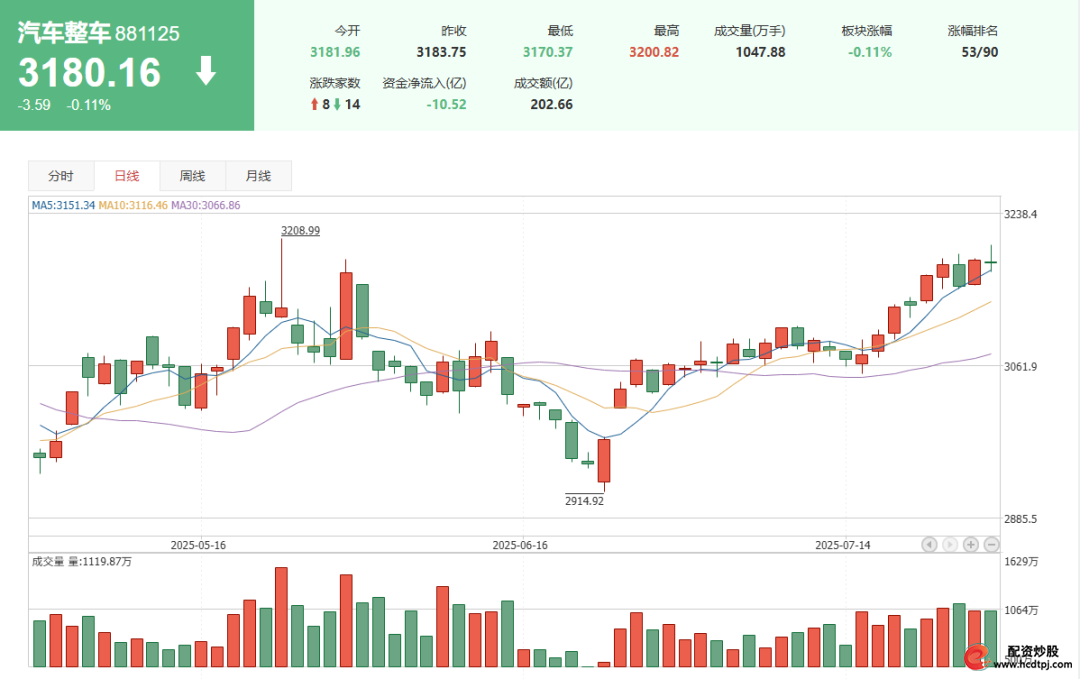Click the white down arrow beside 3180.16
Image resolution: width=1080 pixels, height=679 pixels.
point(206,71)
